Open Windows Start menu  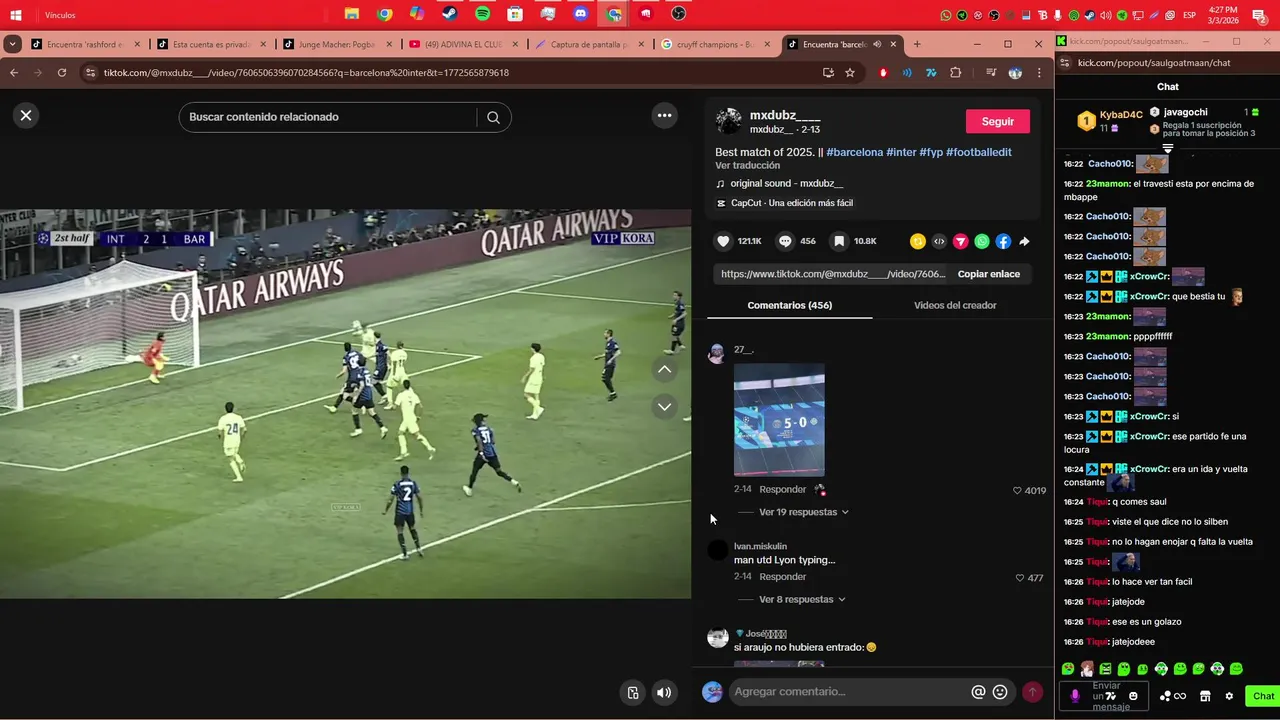coord(16,15)
